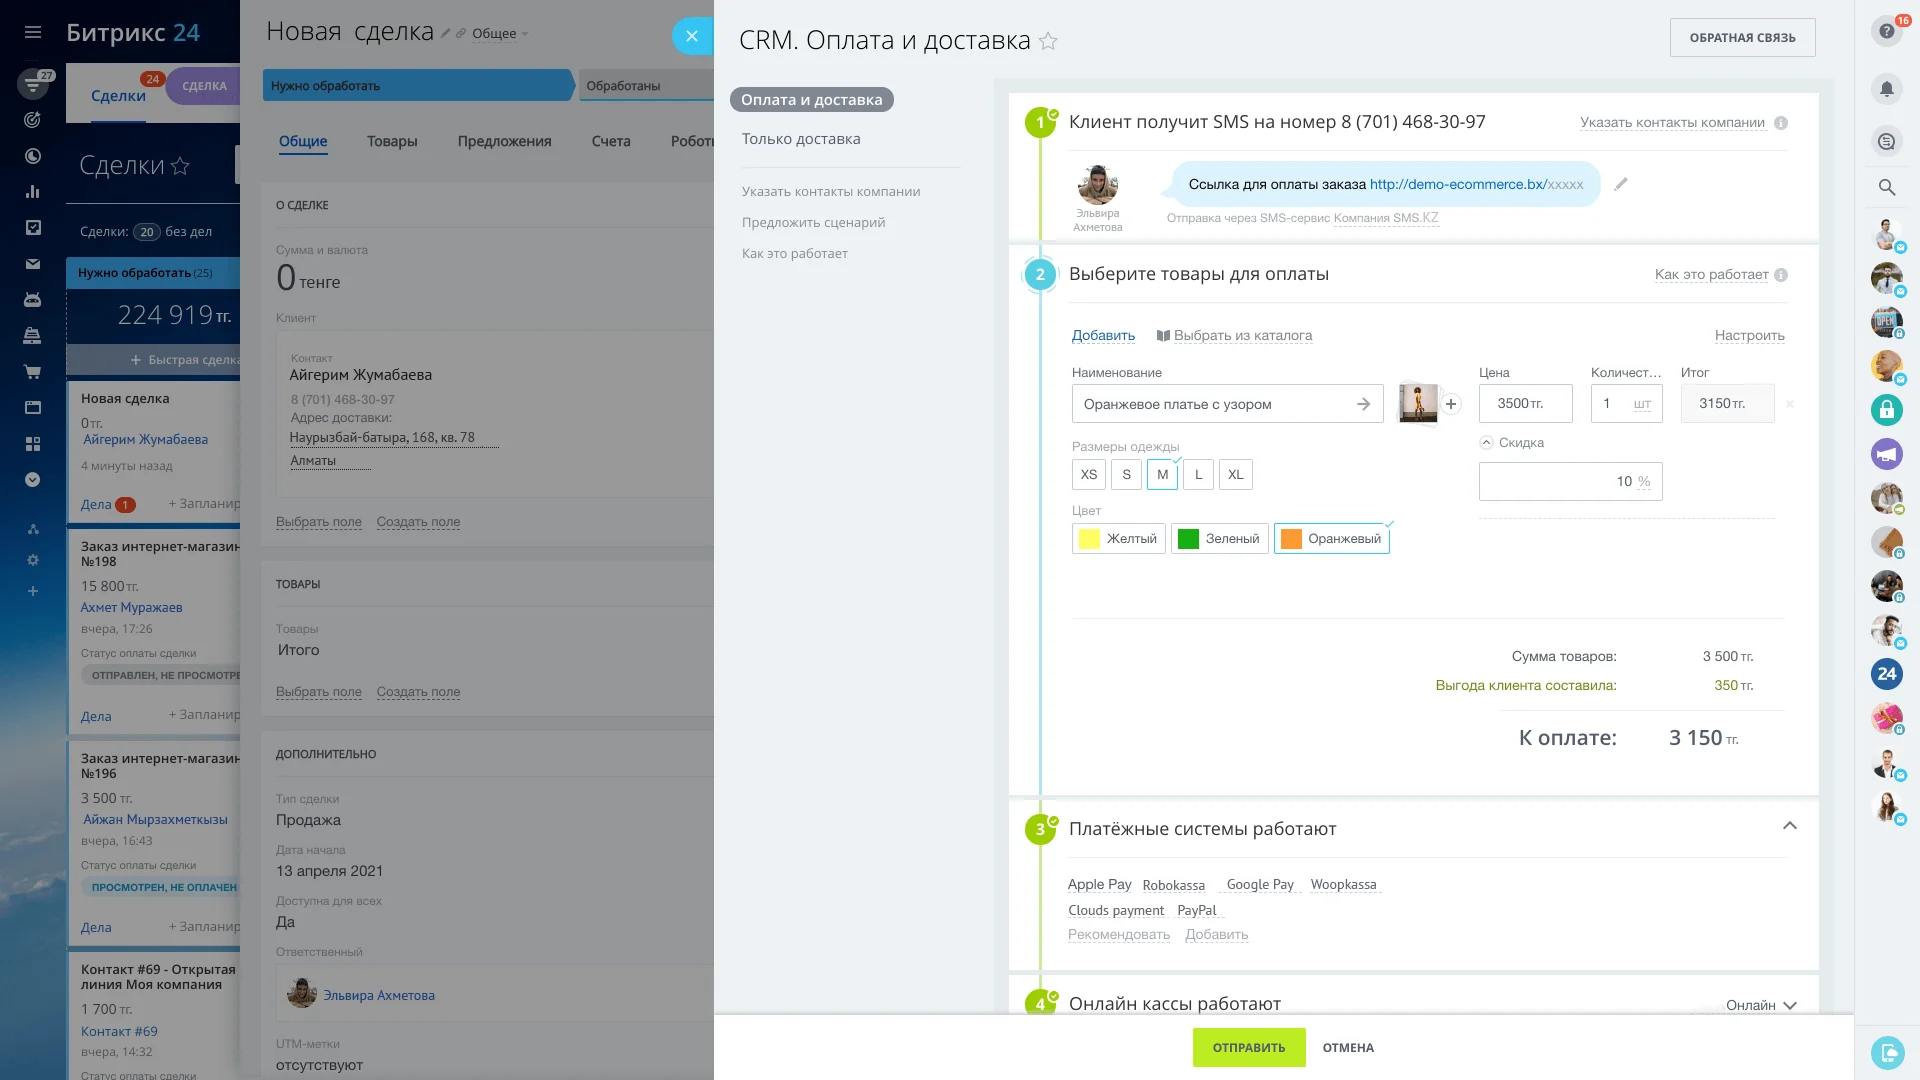Switch to Только доставка mode
This screenshot has height=1080, width=1920.
tap(800, 139)
